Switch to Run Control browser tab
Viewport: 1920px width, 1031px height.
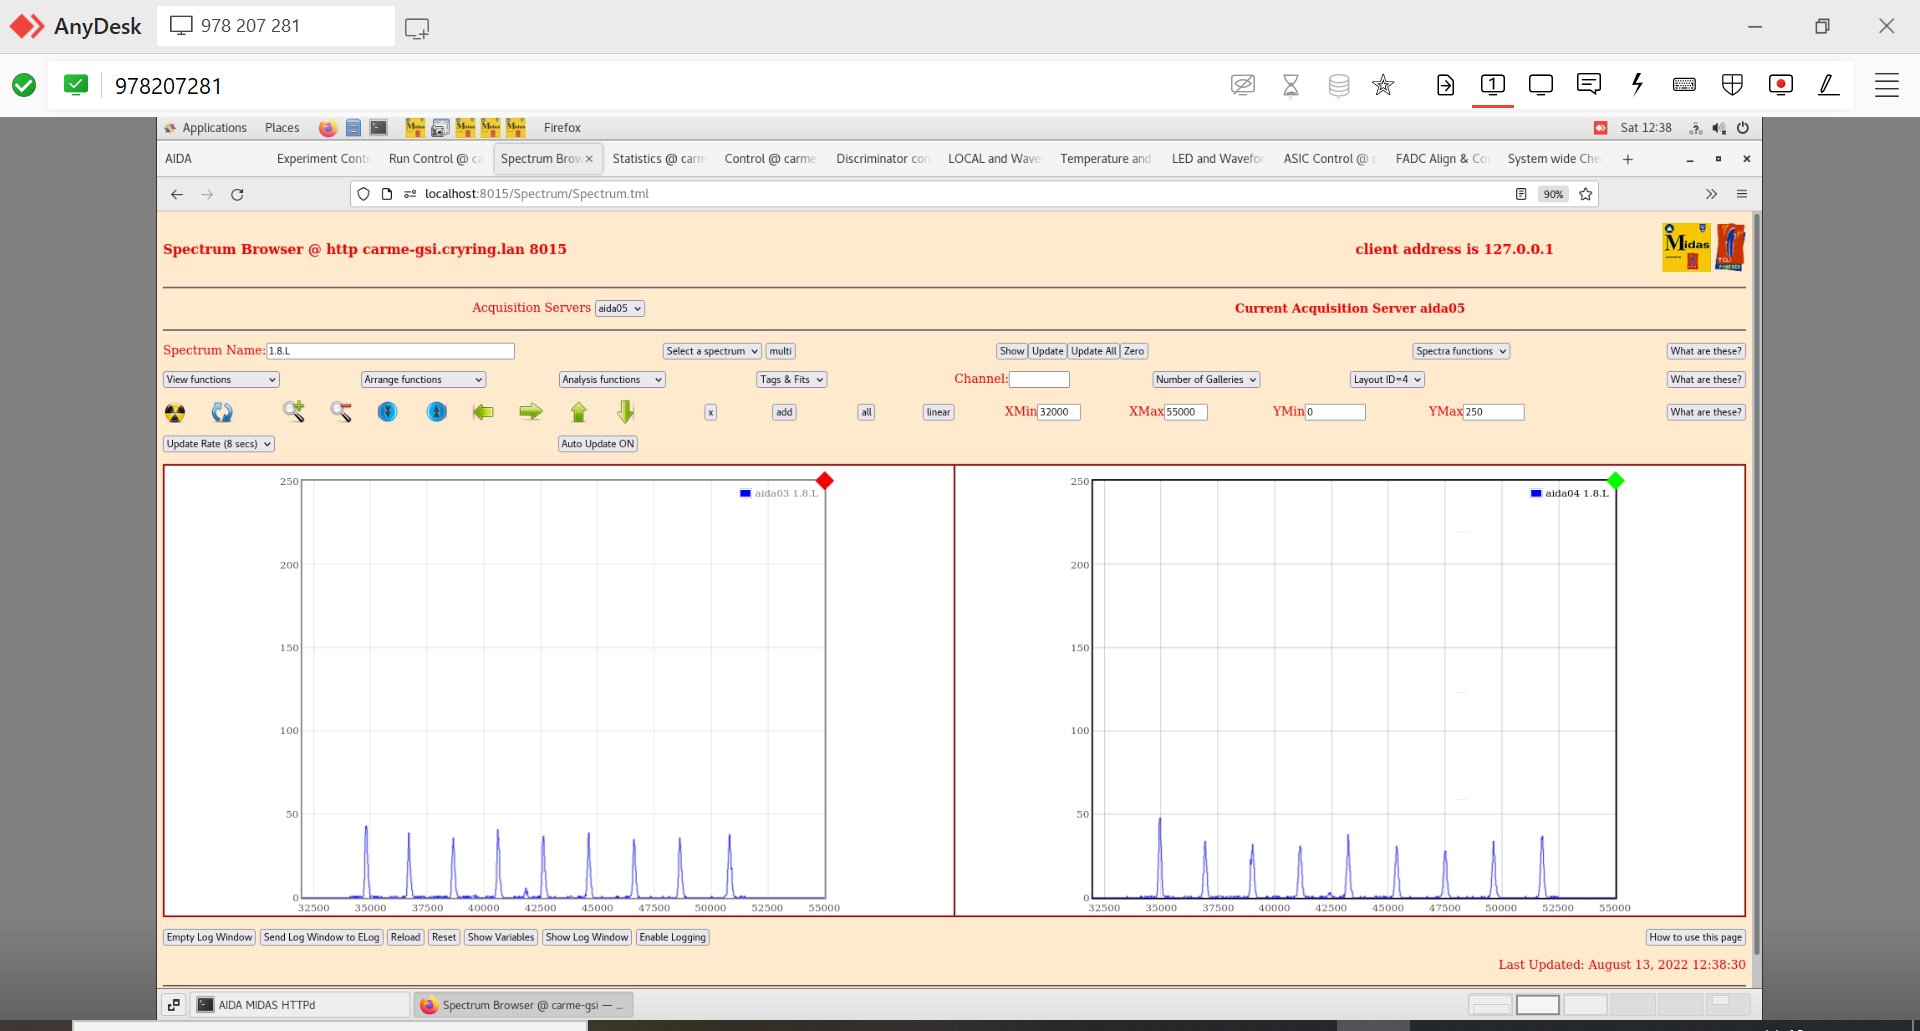[435, 159]
